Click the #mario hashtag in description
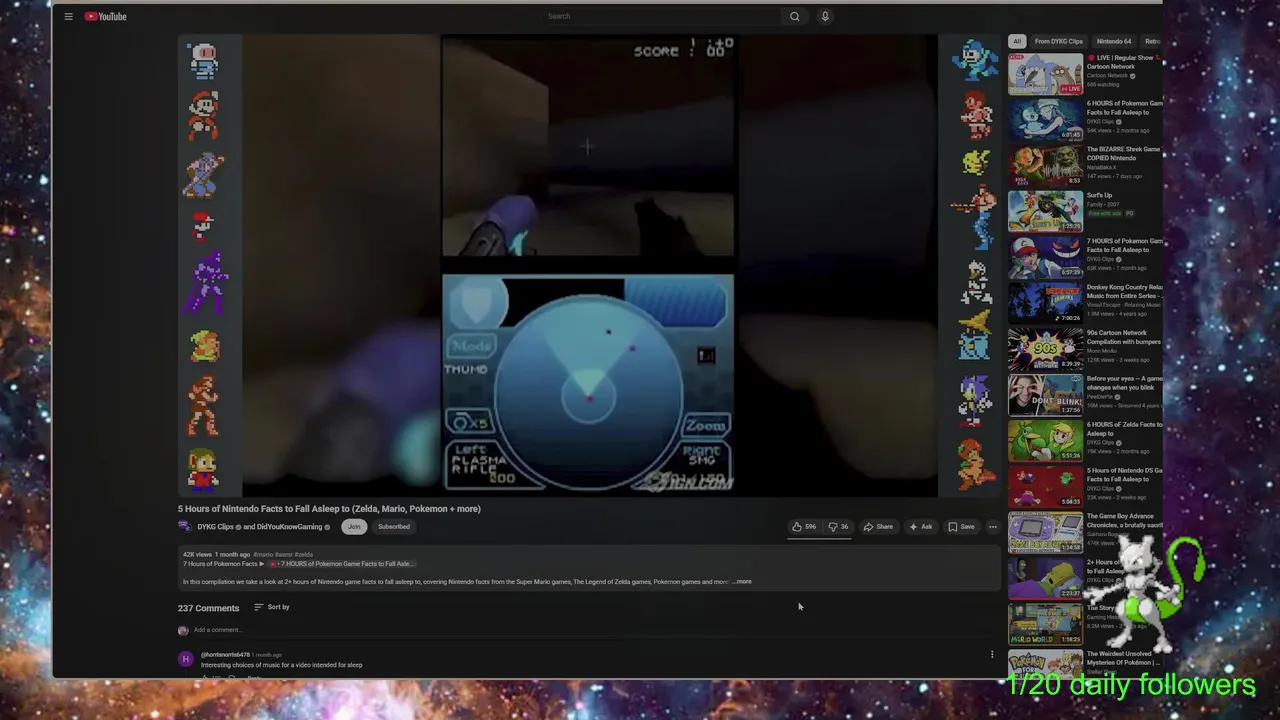The height and width of the screenshot is (720, 1280). click(263, 555)
